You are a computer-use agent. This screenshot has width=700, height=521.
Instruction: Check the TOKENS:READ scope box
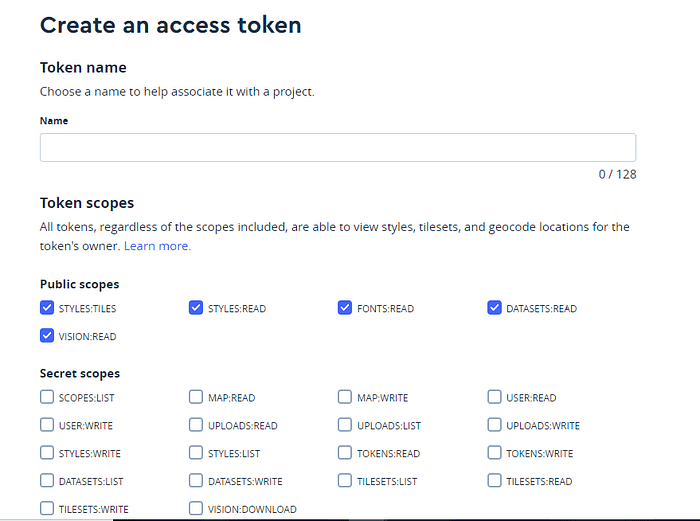click(x=345, y=453)
